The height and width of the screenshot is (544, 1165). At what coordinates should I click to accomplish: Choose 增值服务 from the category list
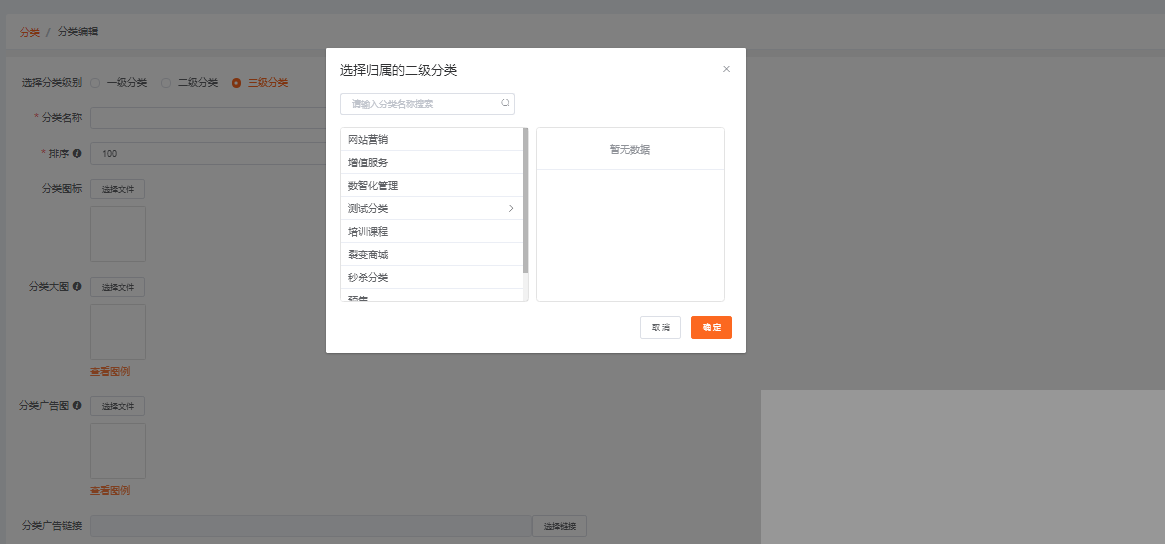point(368,162)
